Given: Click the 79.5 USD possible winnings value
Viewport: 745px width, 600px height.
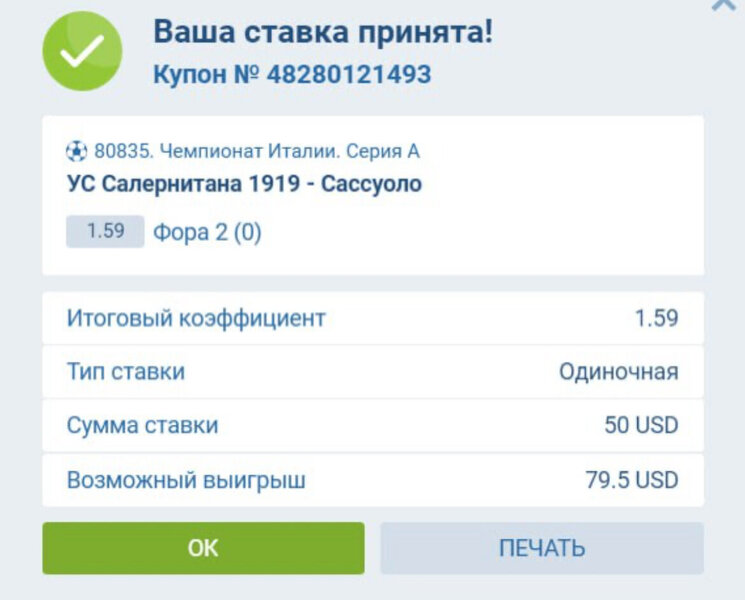Looking at the screenshot, I should (x=631, y=480).
